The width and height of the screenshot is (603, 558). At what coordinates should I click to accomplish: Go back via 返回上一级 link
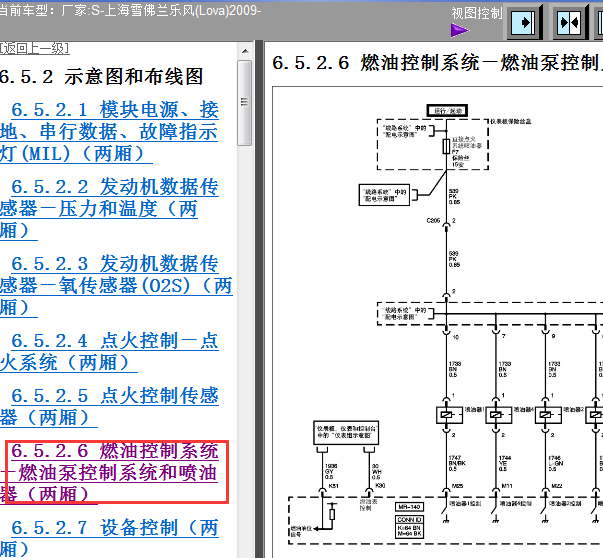pos(35,48)
